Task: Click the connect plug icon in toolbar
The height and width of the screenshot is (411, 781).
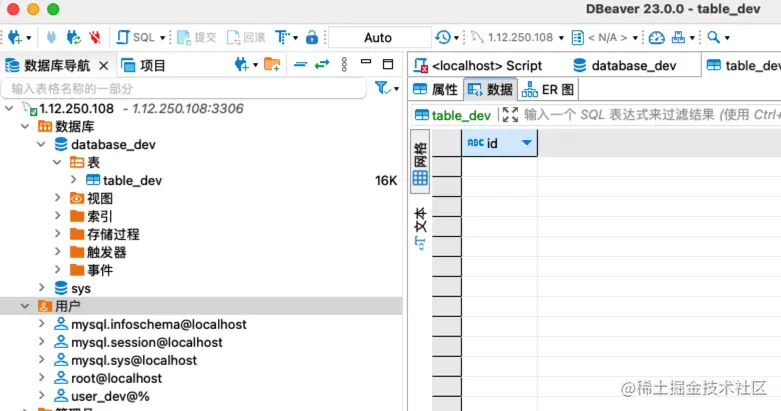Action: [x=51, y=37]
